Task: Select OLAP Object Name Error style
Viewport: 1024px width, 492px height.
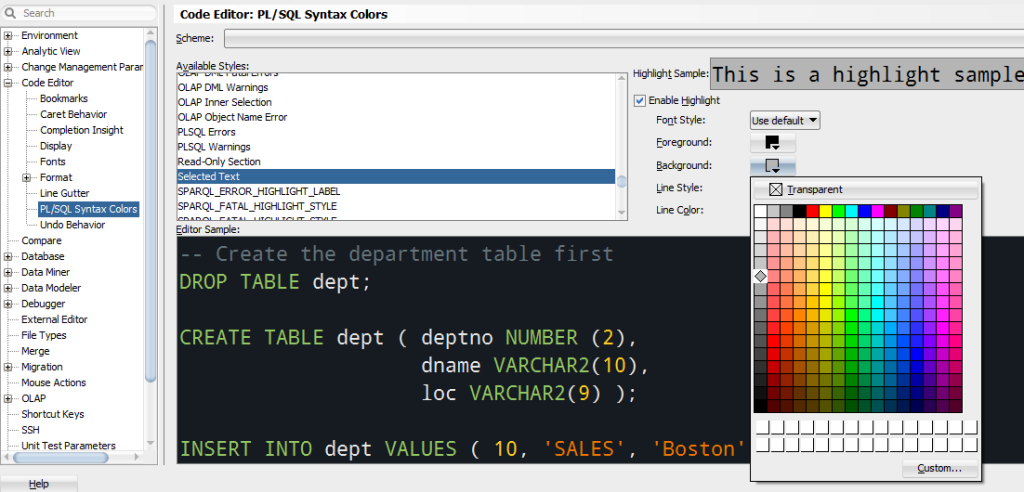Action: click(x=396, y=117)
